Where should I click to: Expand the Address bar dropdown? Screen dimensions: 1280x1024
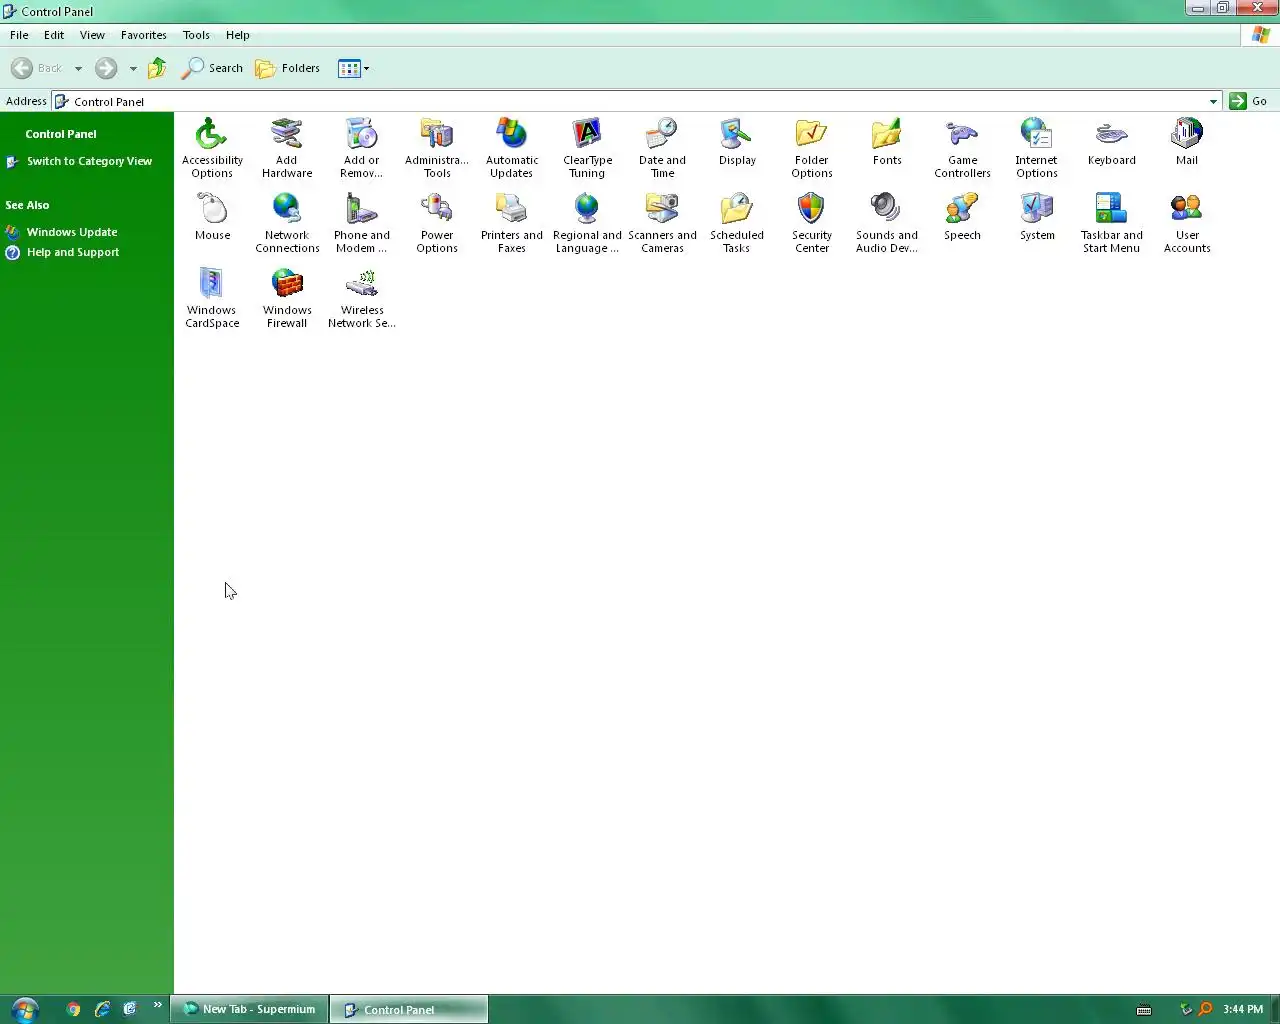tap(1213, 101)
